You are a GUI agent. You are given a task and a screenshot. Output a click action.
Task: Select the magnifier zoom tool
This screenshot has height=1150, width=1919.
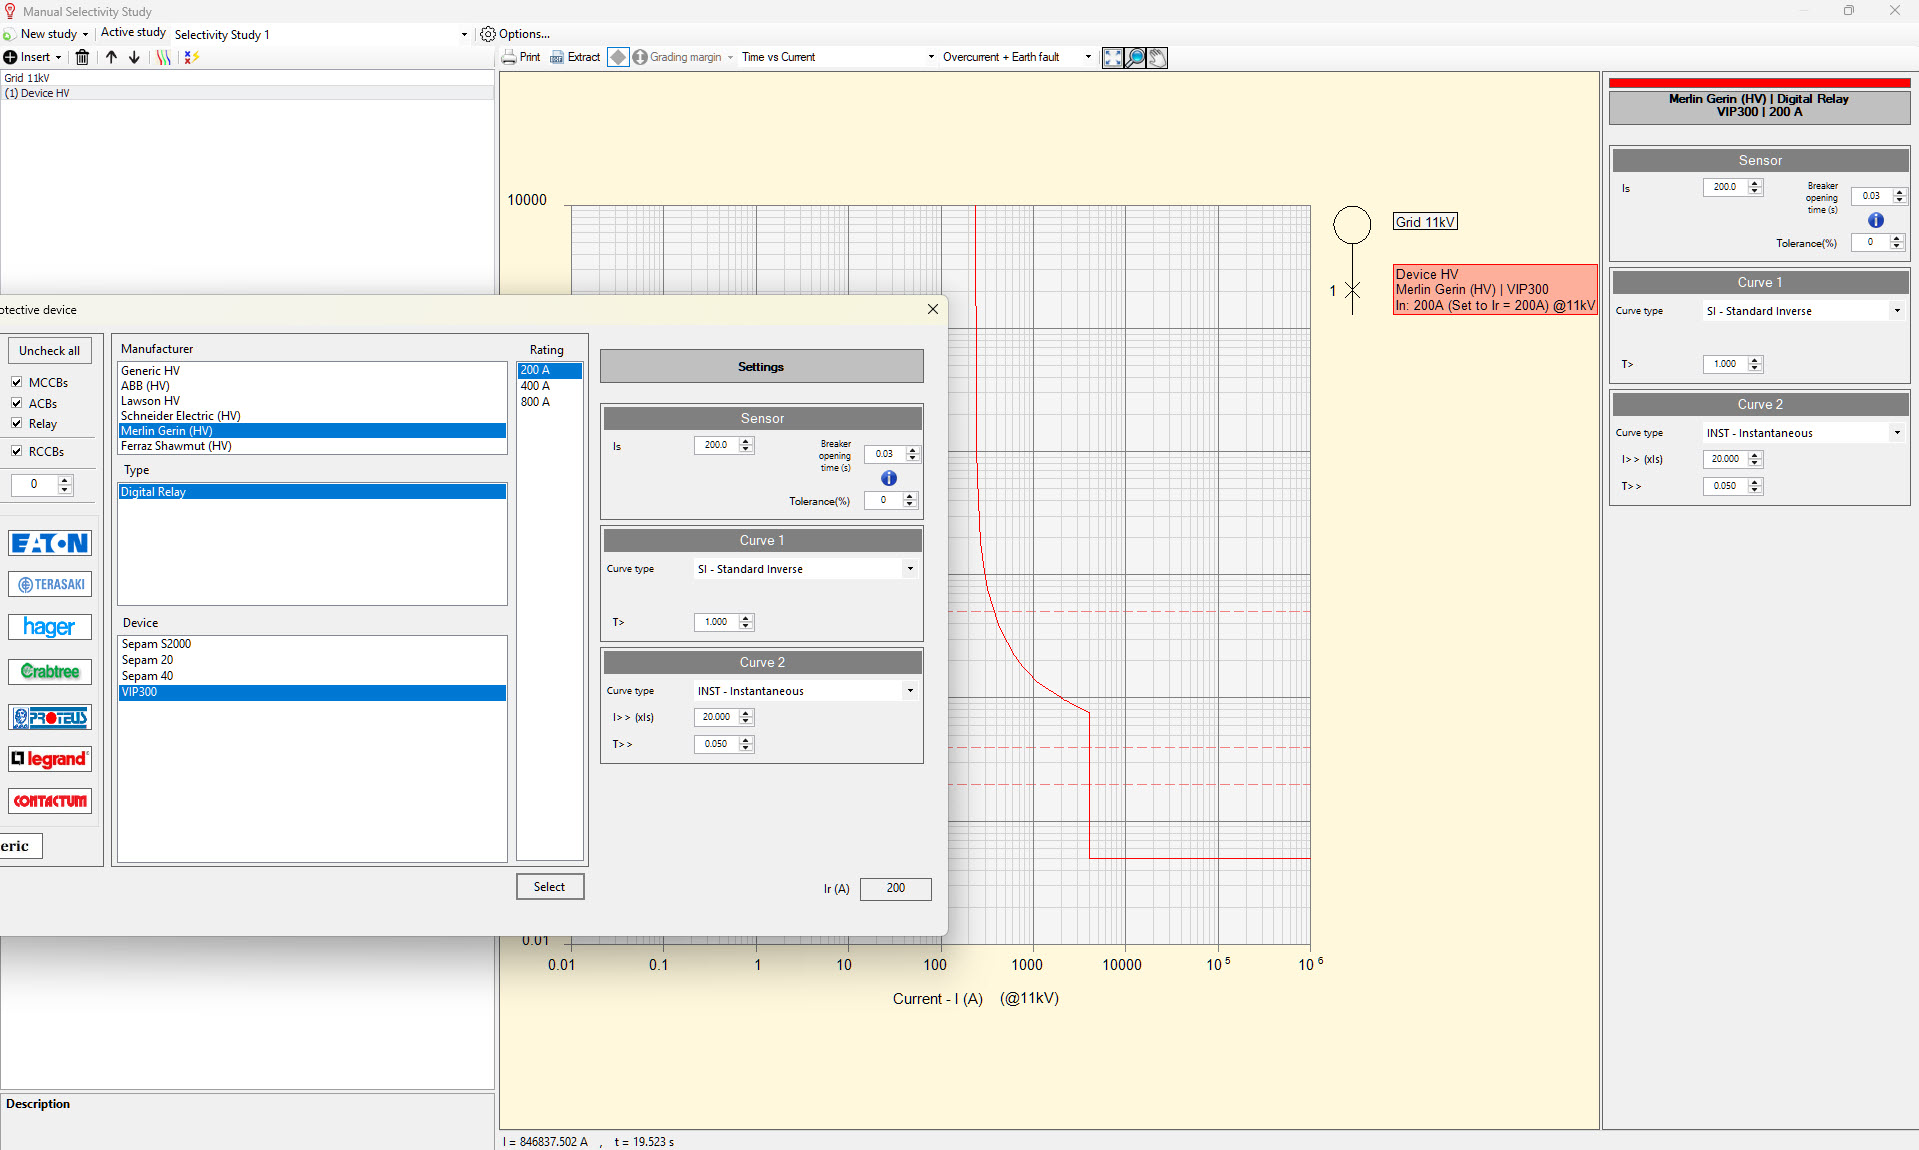1135,57
